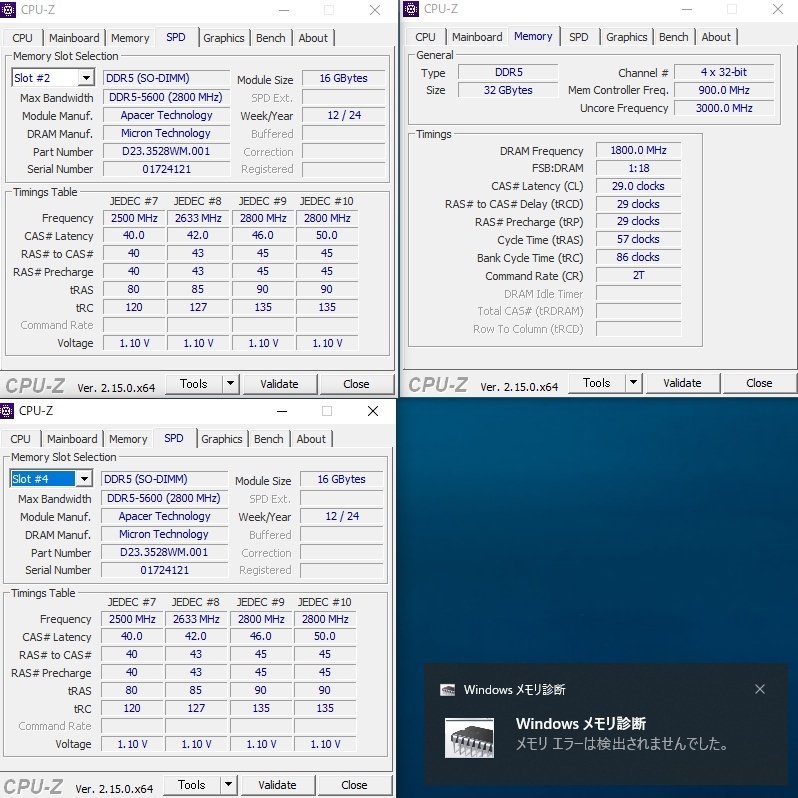Click the 2T Command Rate value

point(638,275)
